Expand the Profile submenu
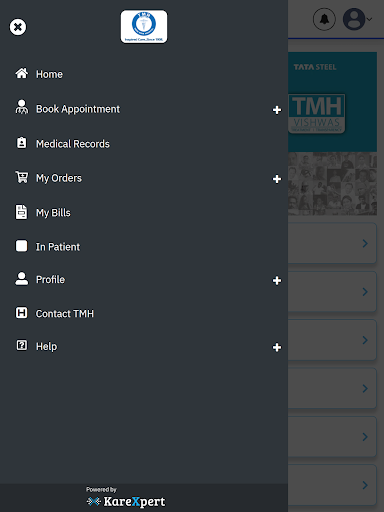The height and width of the screenshot is (512, 384). click(x=277, y=281)
